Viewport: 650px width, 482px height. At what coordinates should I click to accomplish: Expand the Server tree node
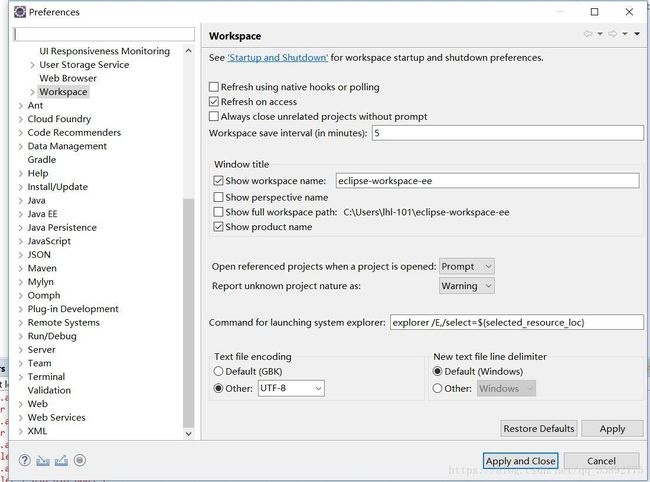[21, 350]
